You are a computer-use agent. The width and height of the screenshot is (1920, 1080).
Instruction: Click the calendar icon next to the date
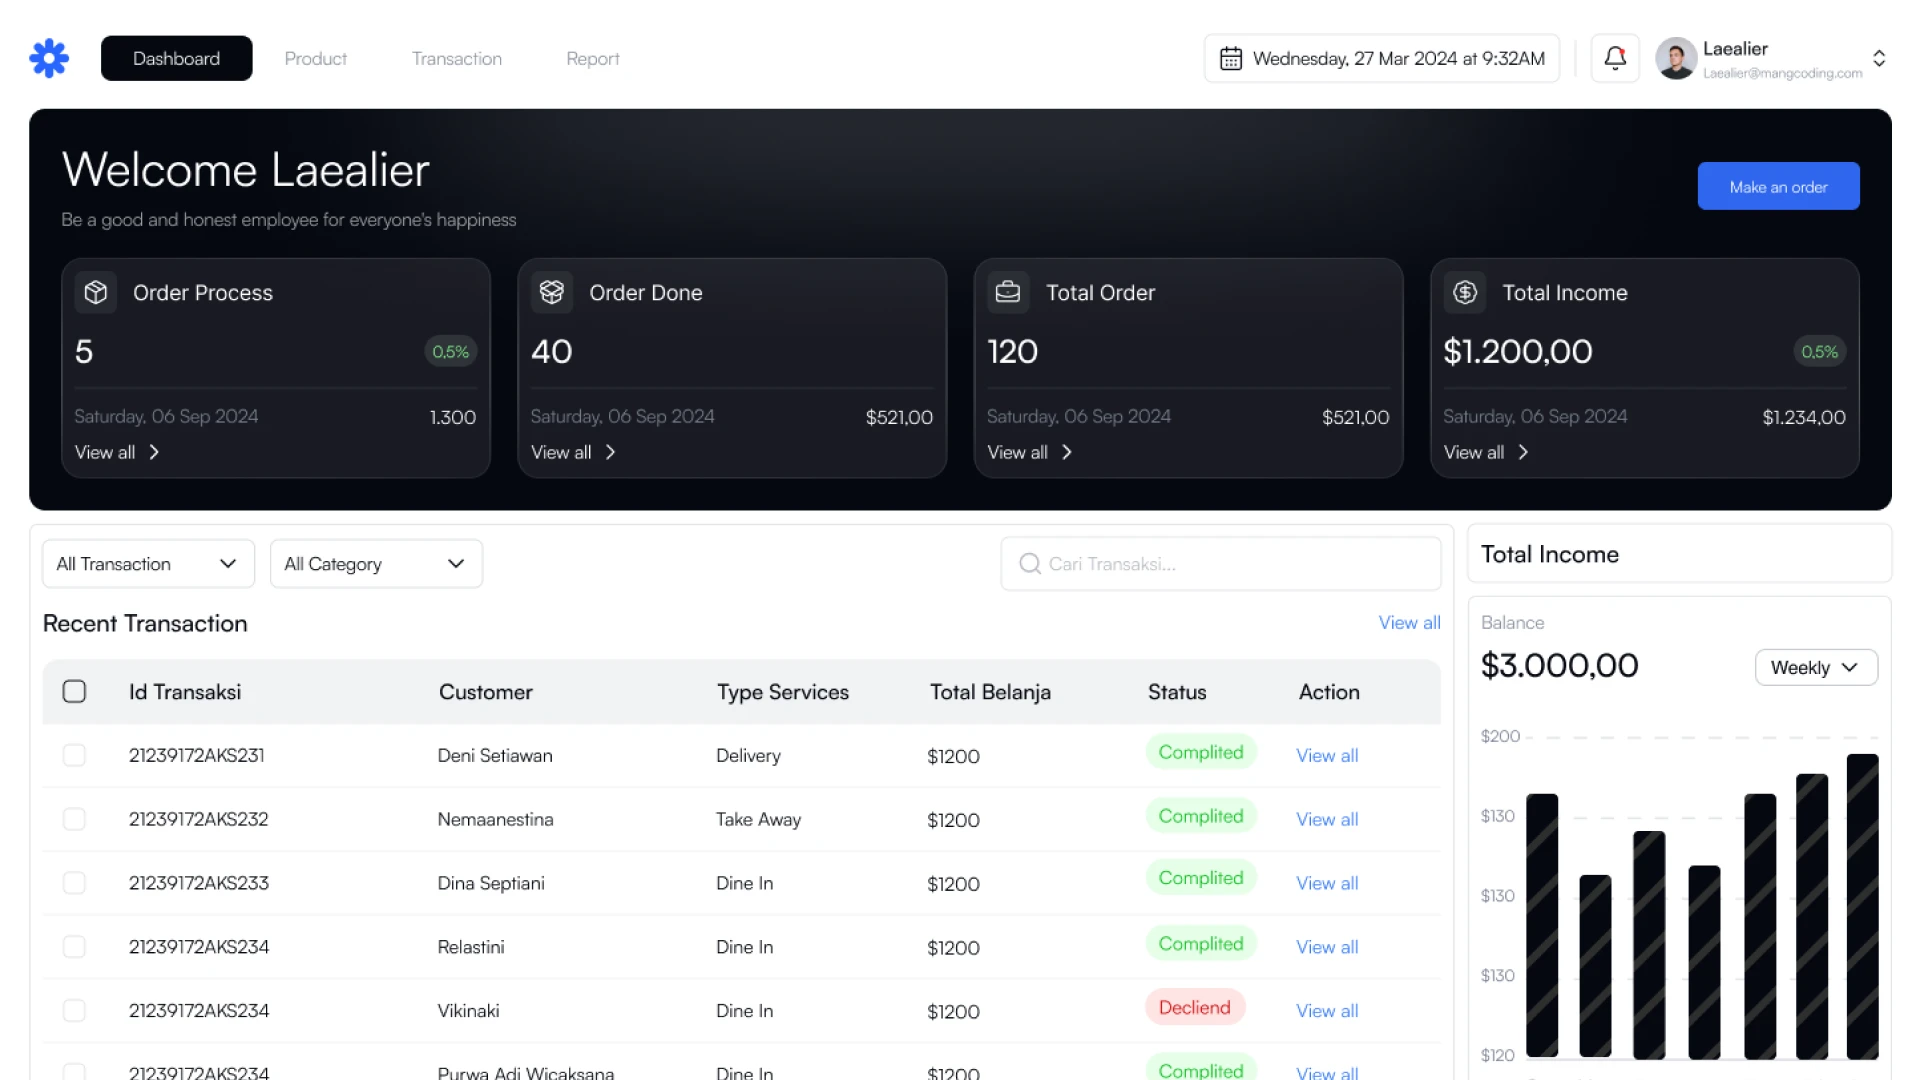(1232, 58)
